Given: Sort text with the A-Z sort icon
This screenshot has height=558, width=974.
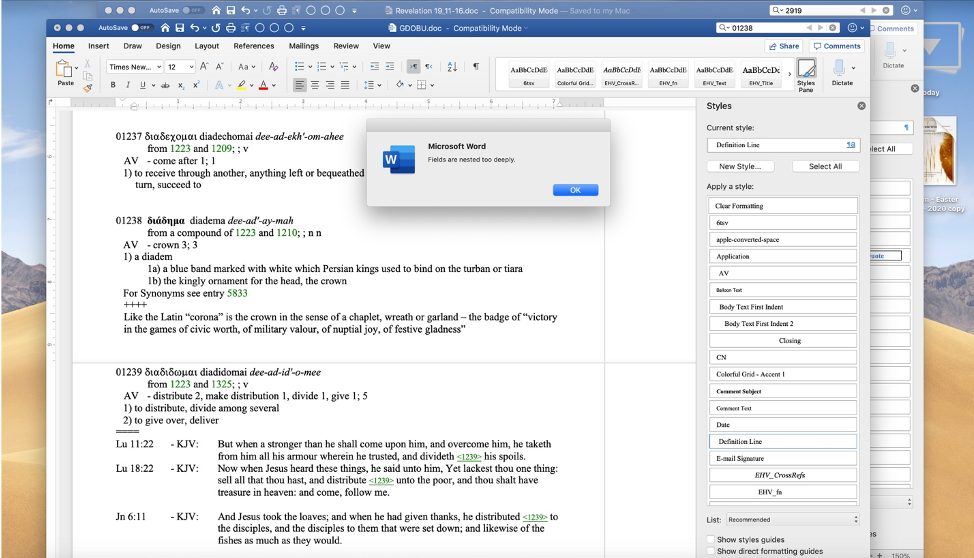Looking at the screenshot, I should [452, 66].
